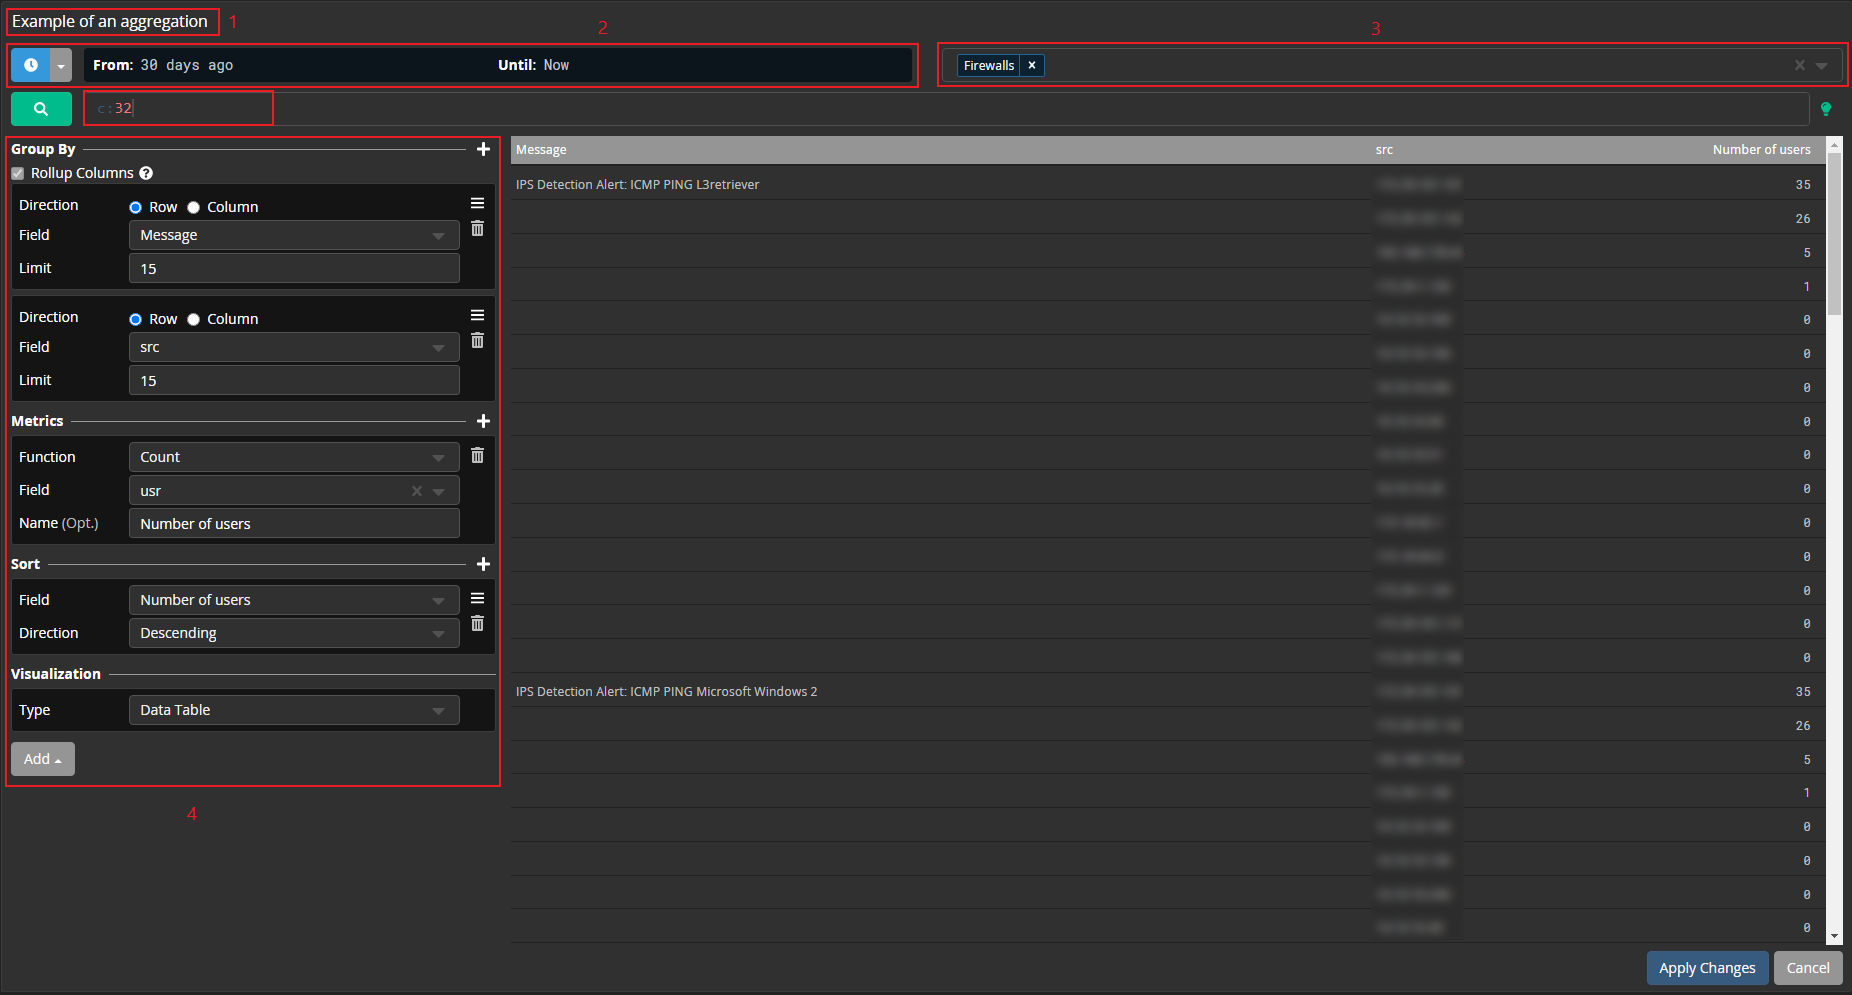Screen dimensions: 1852x995
Task: Select Column direction for the src grouping
Action: point(193,319)
